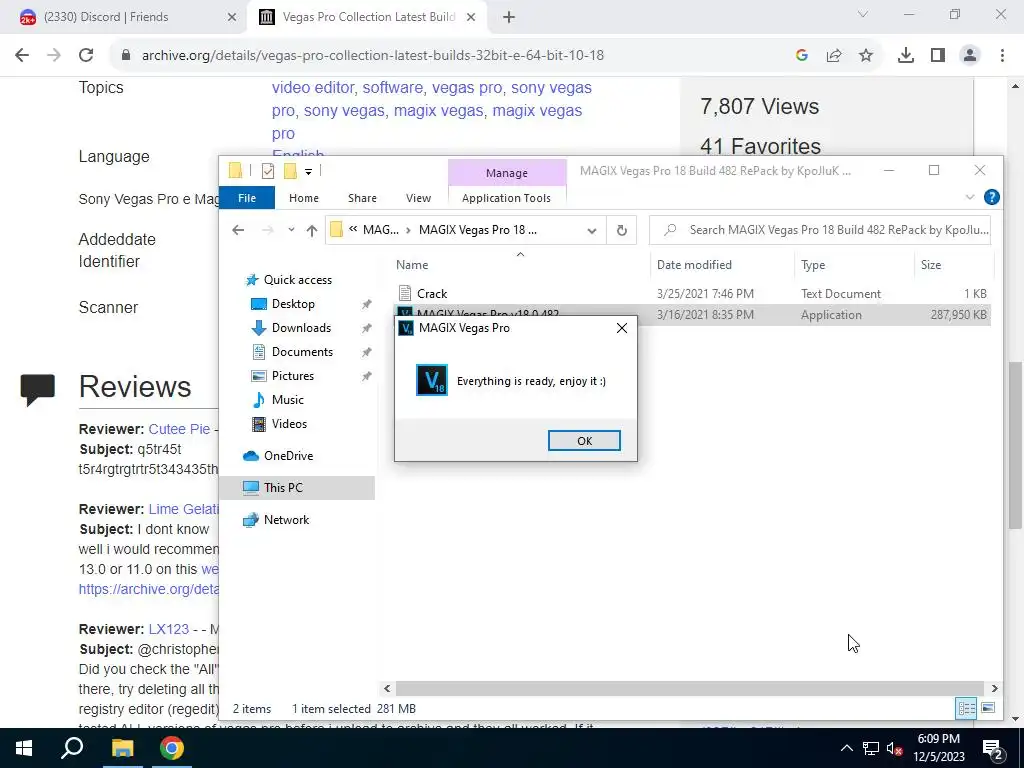
Task: Click the share page icon in Chrome
Action: [834, 56]
